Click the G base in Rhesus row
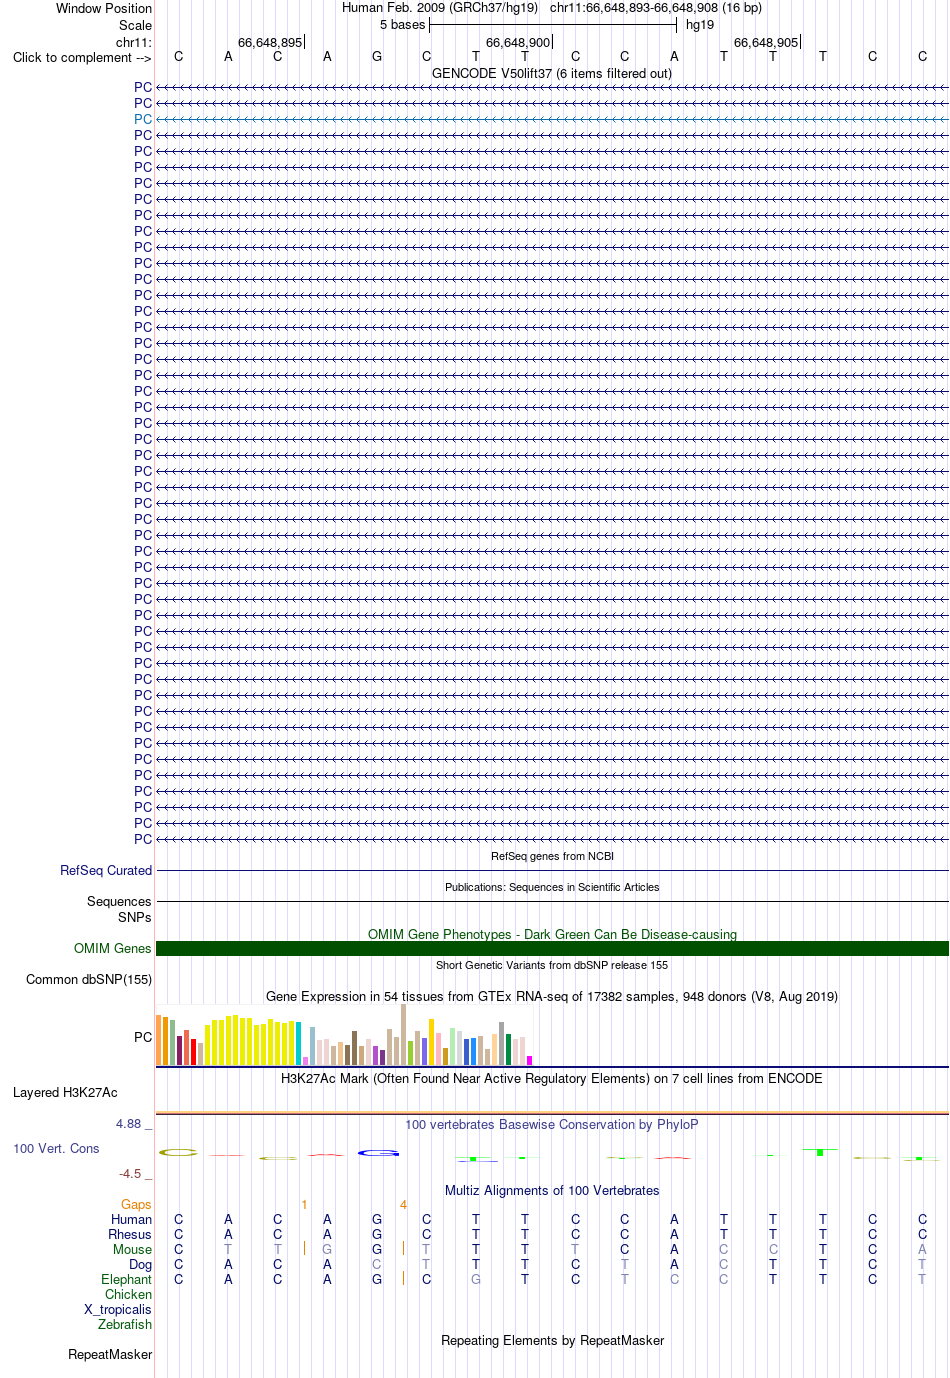 [x=377, y=1235]
